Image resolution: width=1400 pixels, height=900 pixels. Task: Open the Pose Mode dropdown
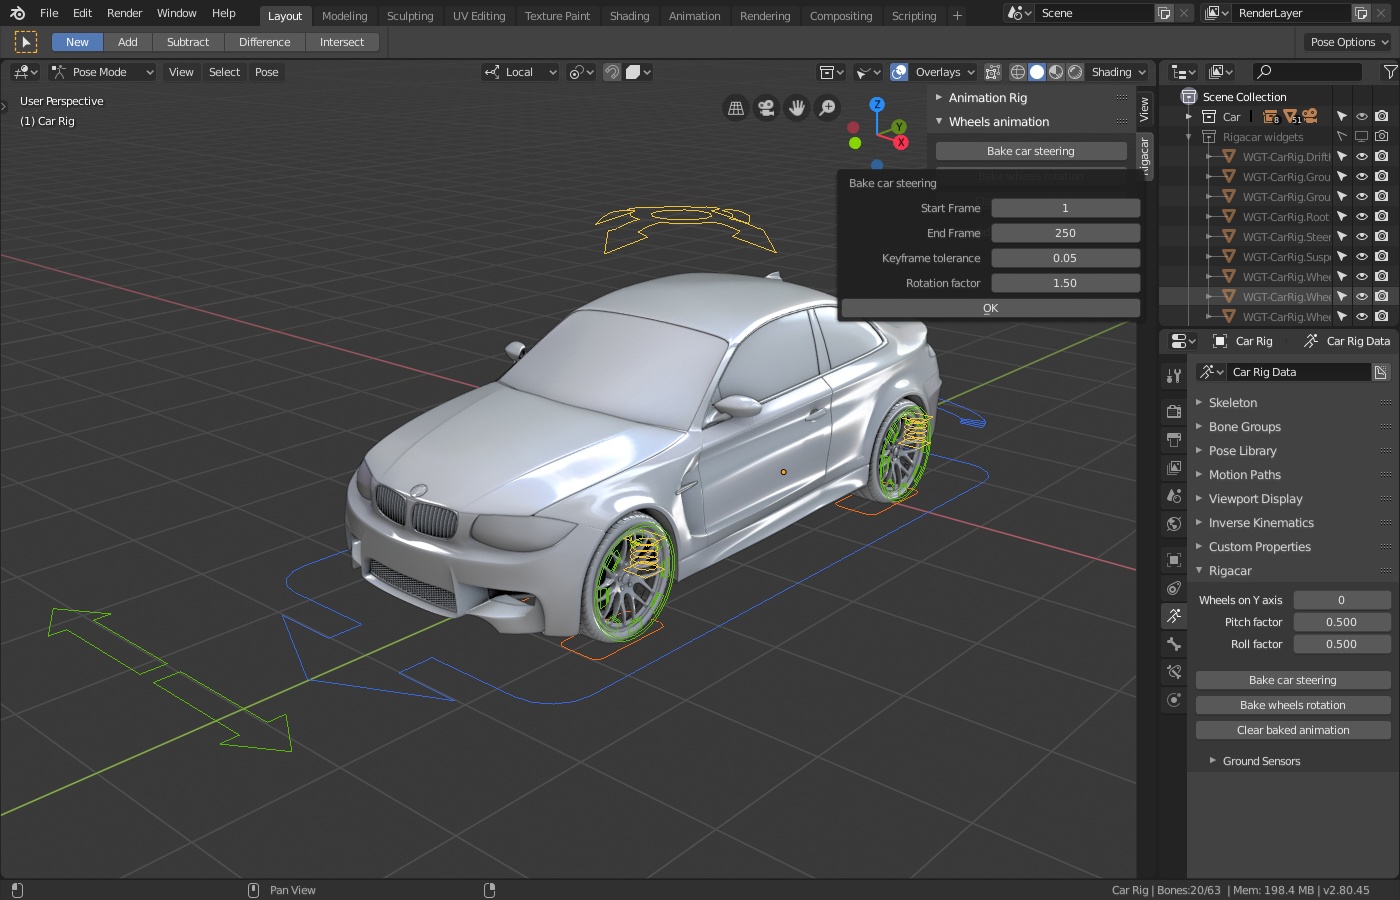pos(104,72)
